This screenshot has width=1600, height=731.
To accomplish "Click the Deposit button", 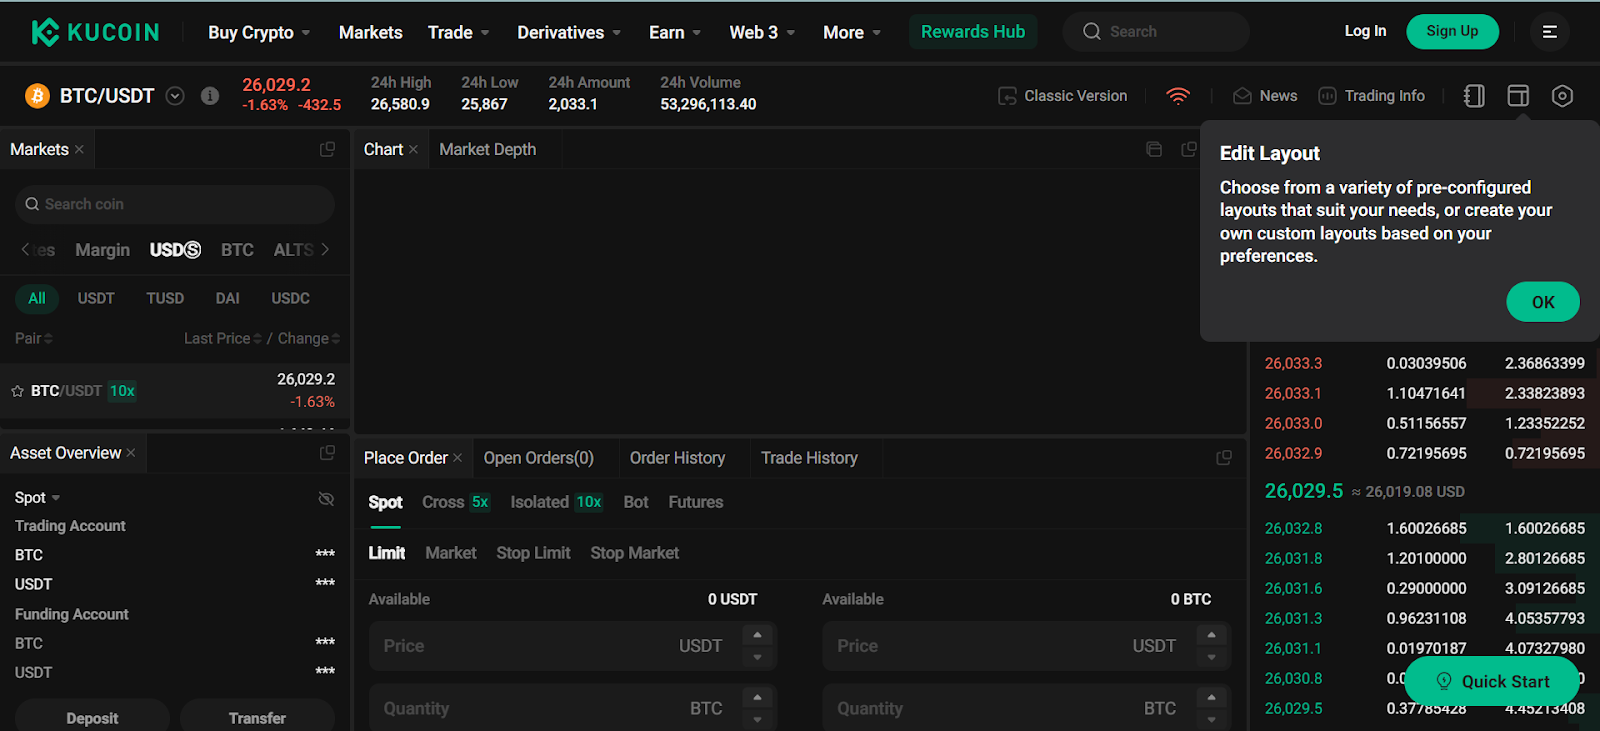I will coord(92,716).
